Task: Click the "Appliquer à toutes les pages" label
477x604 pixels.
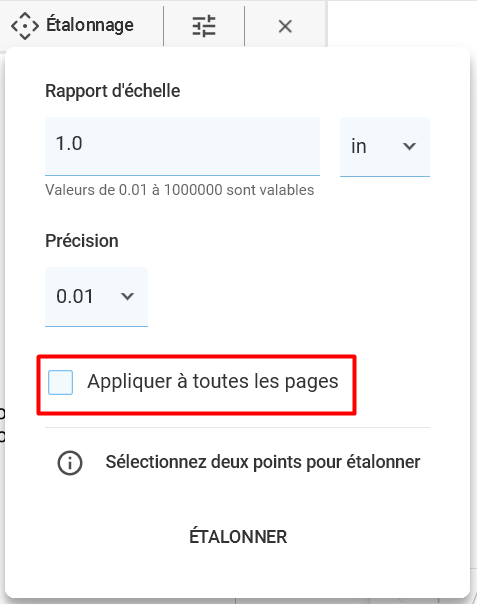Action: pos(213,382)
